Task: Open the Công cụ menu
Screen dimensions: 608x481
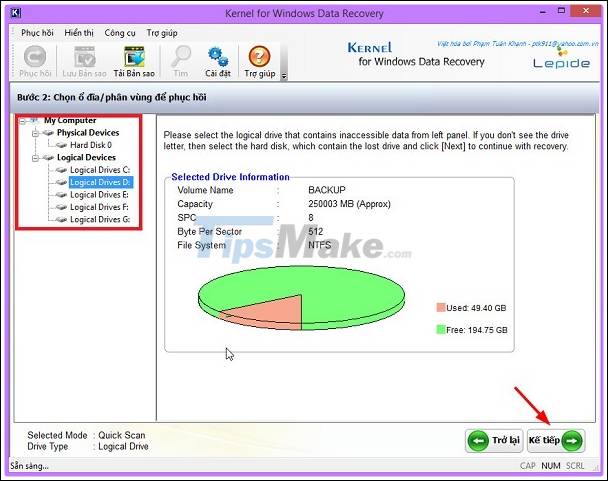Action: point(120,33)
